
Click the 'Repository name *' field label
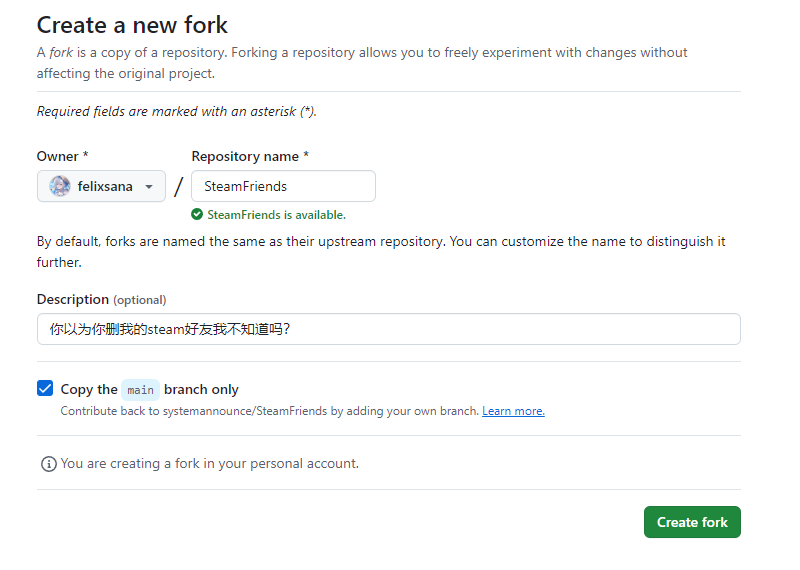[250, 156]
